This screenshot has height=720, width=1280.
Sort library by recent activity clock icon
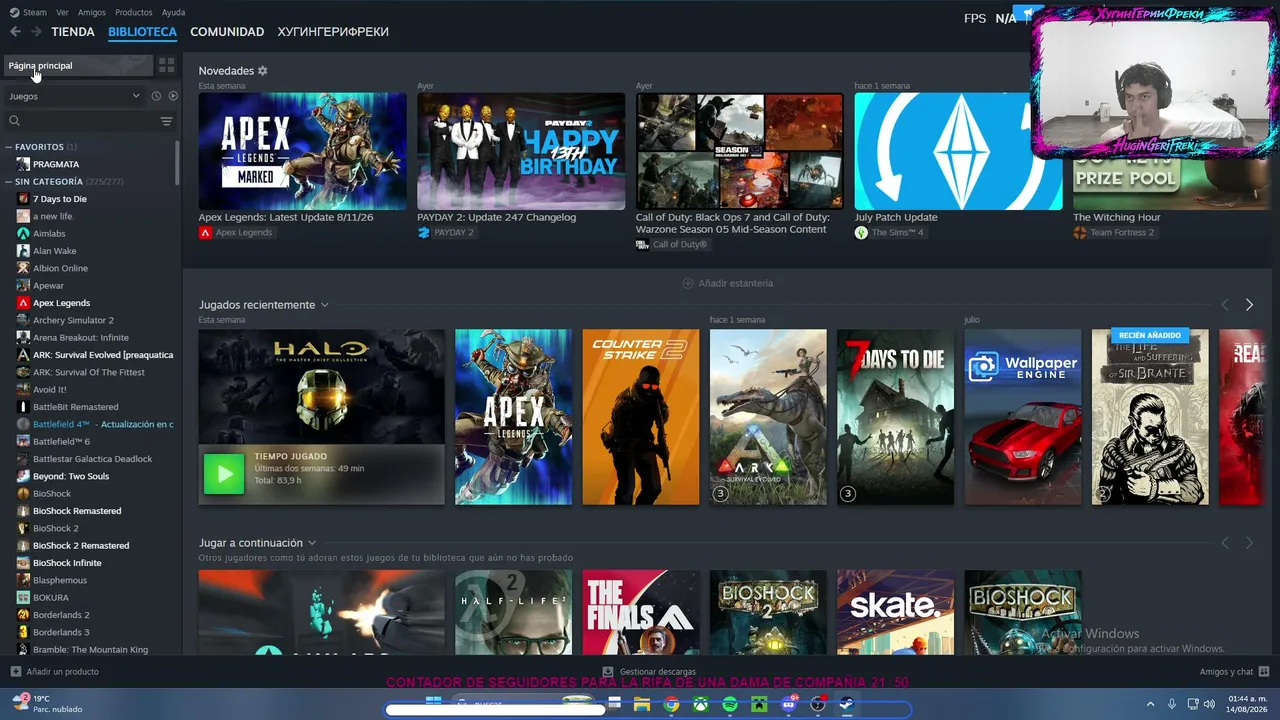point(156,96)
